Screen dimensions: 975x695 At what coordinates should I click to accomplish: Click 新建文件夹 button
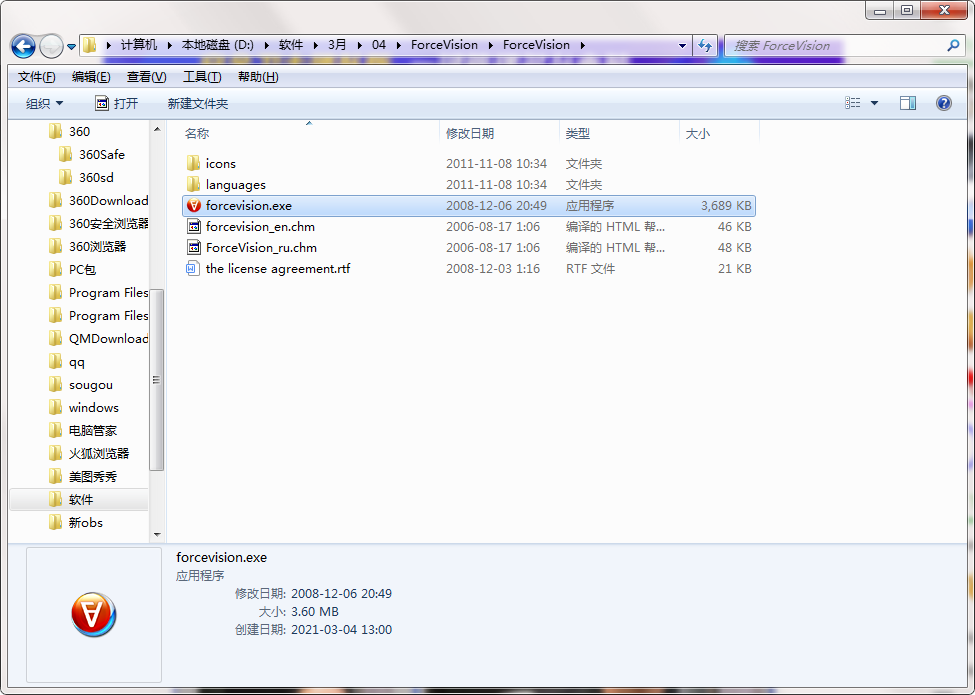click(x=197, y=104)
